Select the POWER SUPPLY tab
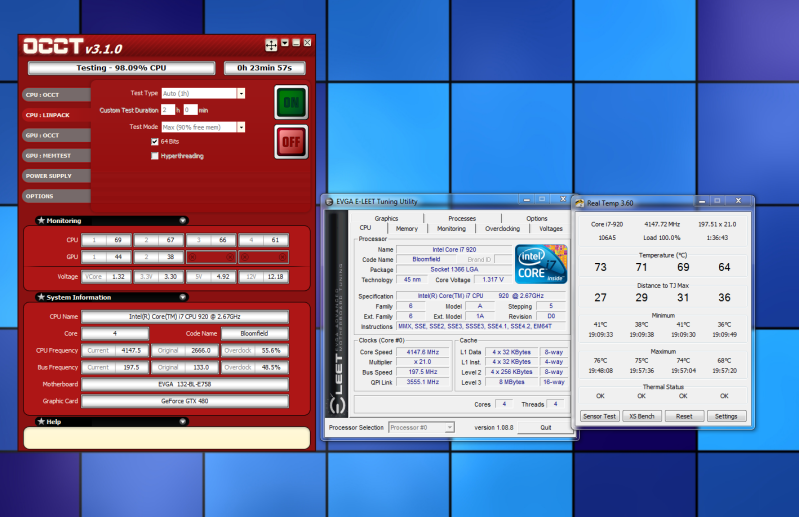This screenshot has width=799, height=517. point(56,176)
